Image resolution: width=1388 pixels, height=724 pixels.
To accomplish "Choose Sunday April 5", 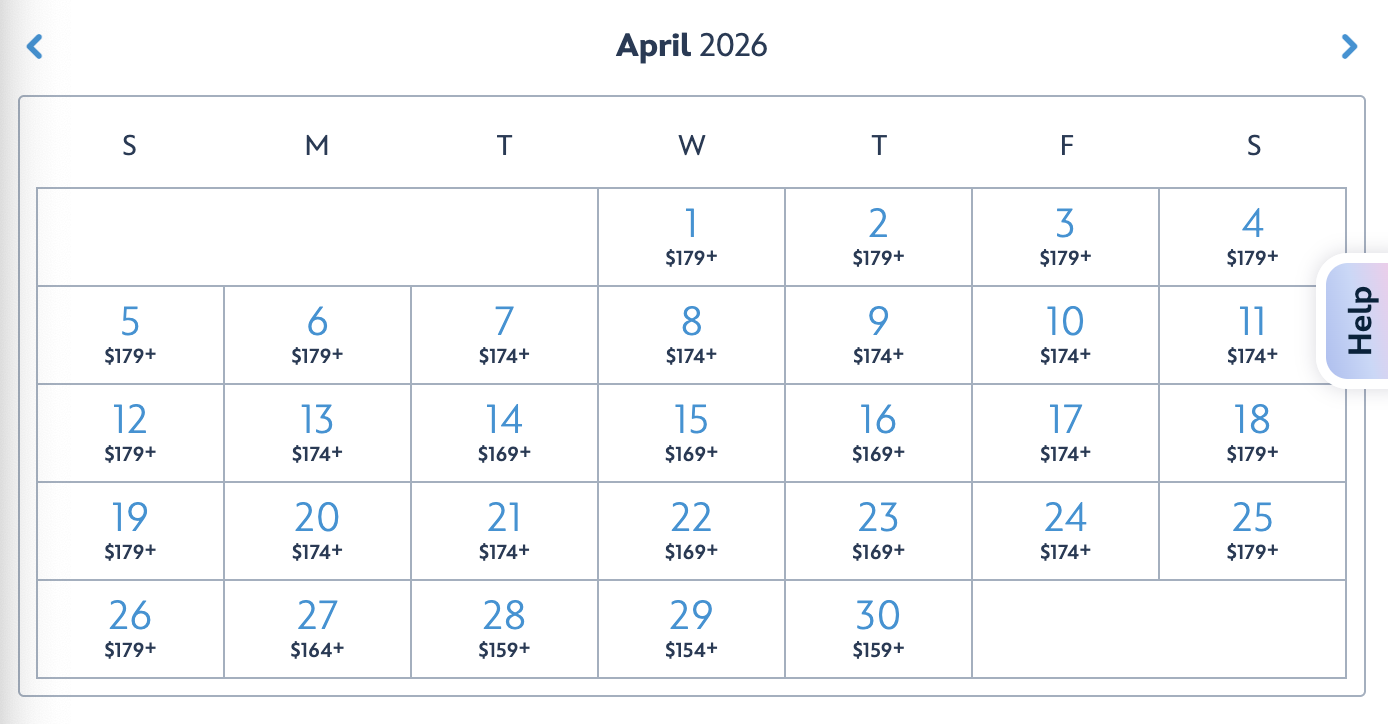I will tap(130, 335).
